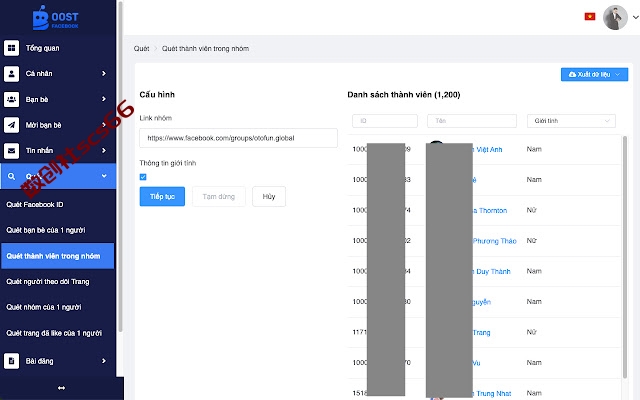Click Quét thành viên trong nhóm breadcrumb text
The image size is (640, 400).
coord(205,49)
